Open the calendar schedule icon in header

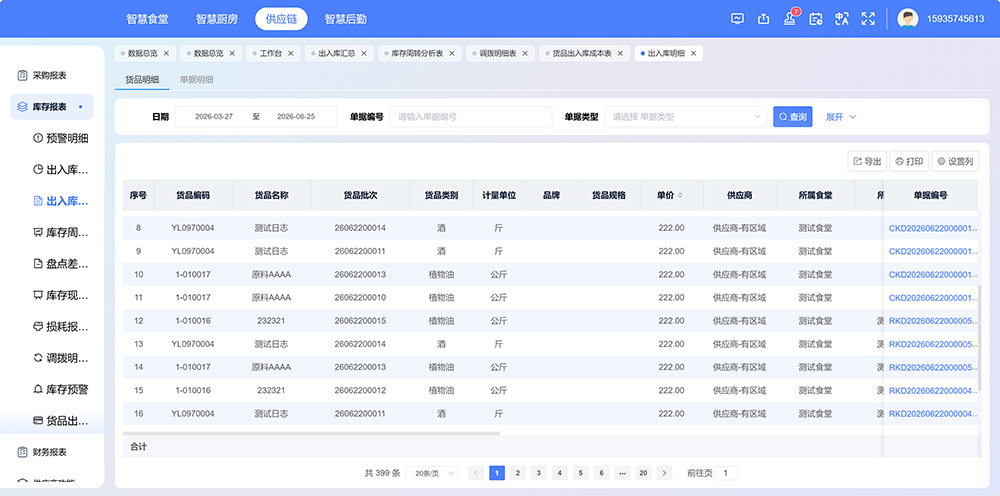[x=816, y=19]
